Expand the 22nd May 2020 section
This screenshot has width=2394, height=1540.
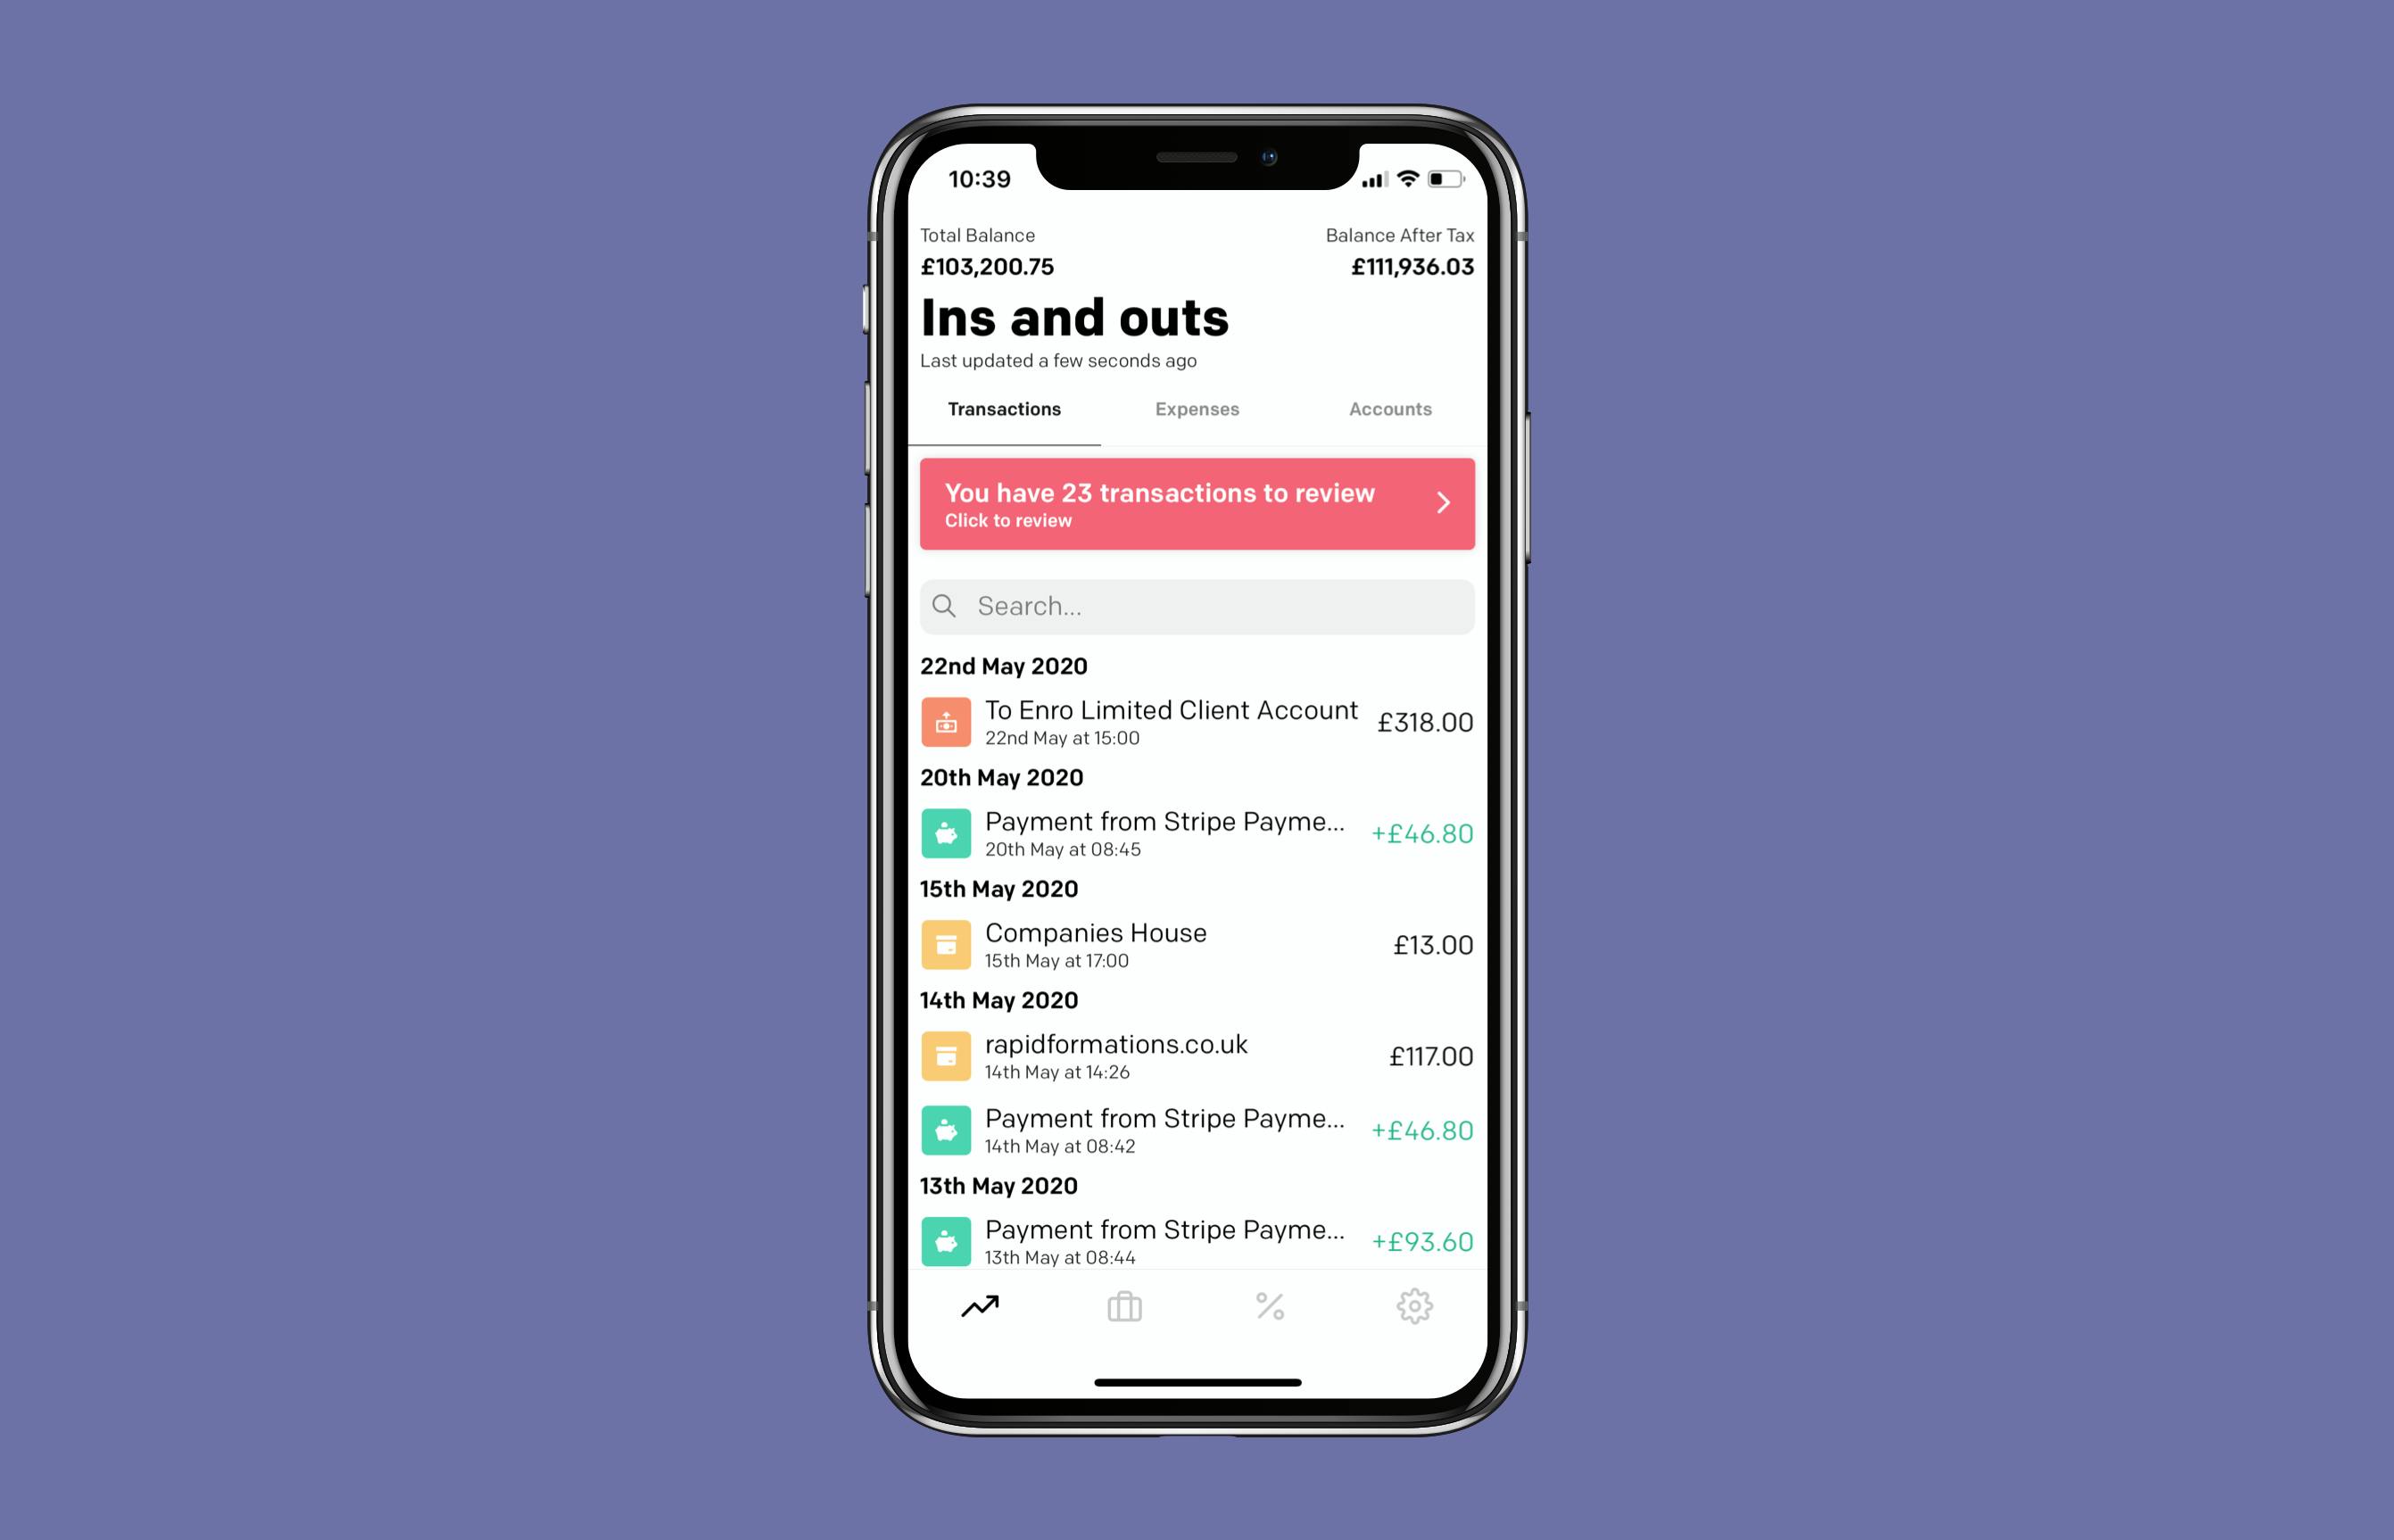(1003, 667)
